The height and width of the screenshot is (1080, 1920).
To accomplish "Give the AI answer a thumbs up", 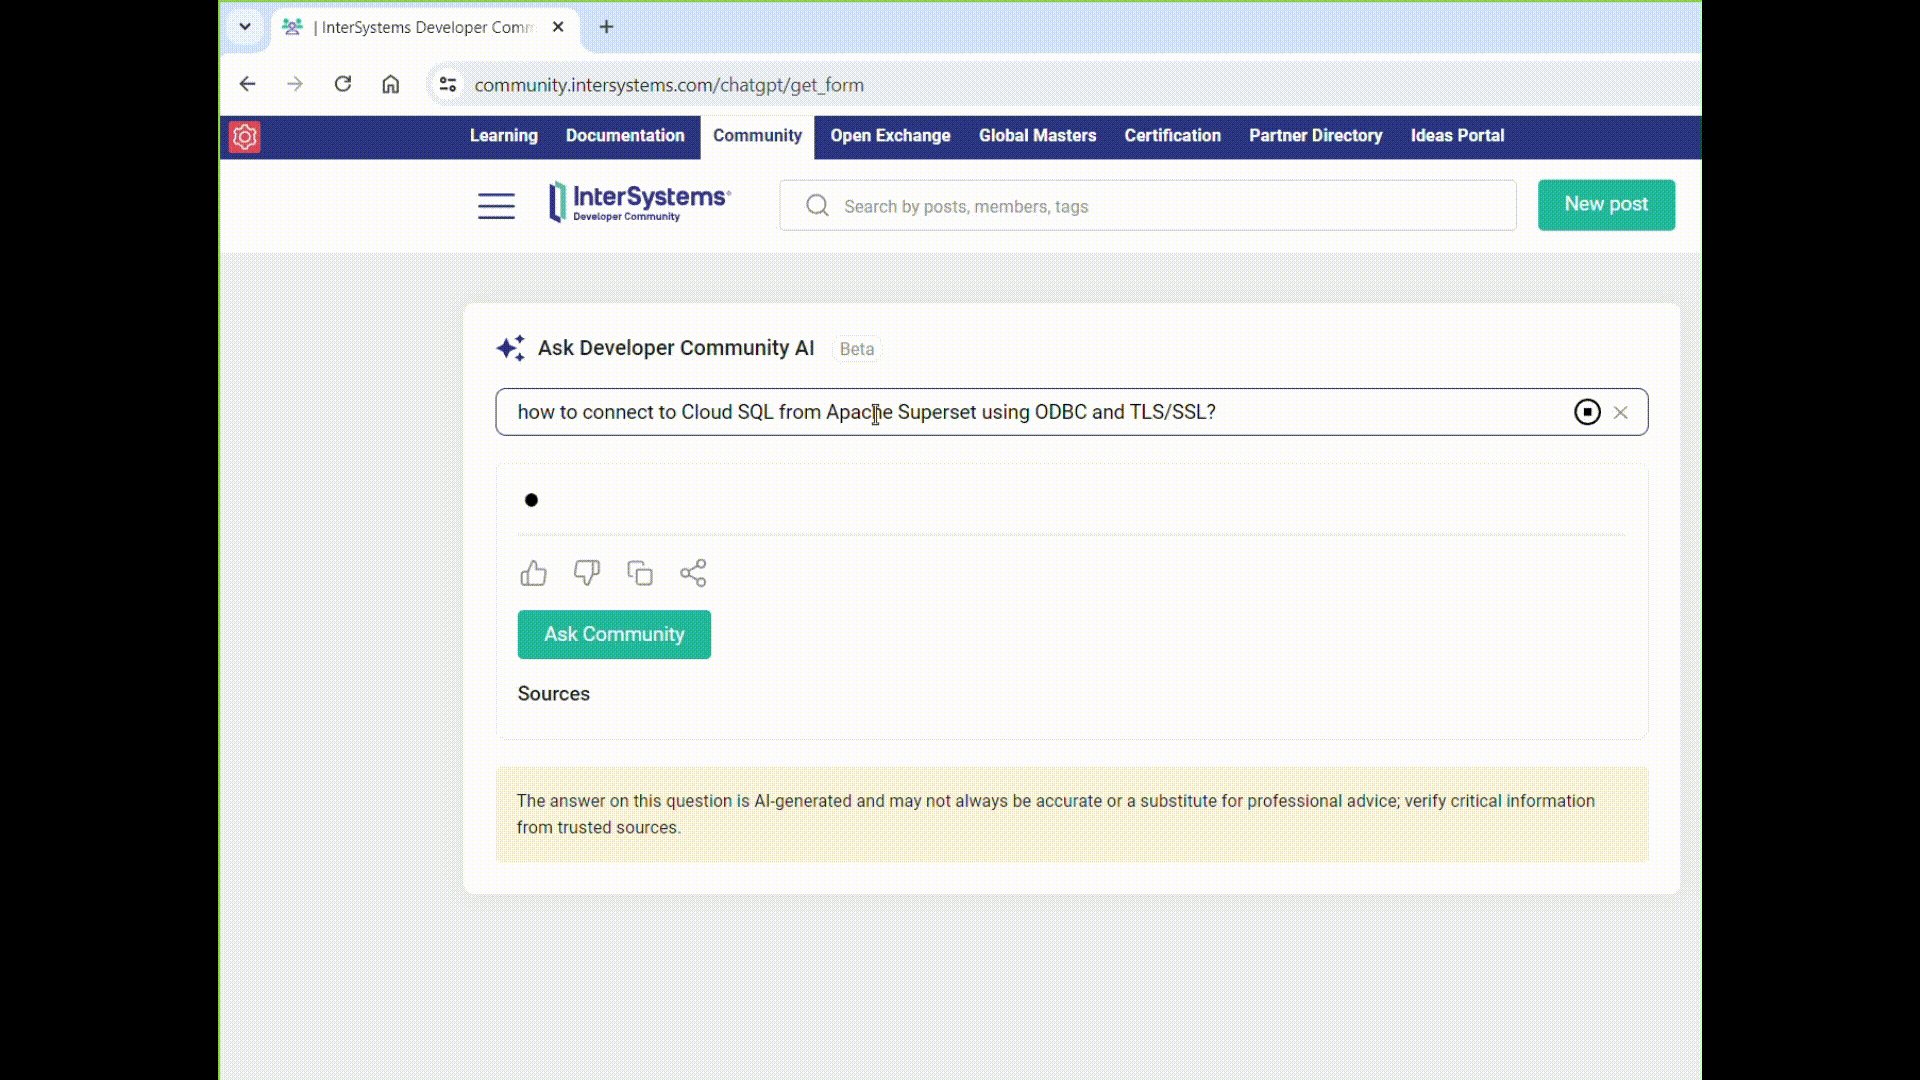I will (x=533, y=572).
